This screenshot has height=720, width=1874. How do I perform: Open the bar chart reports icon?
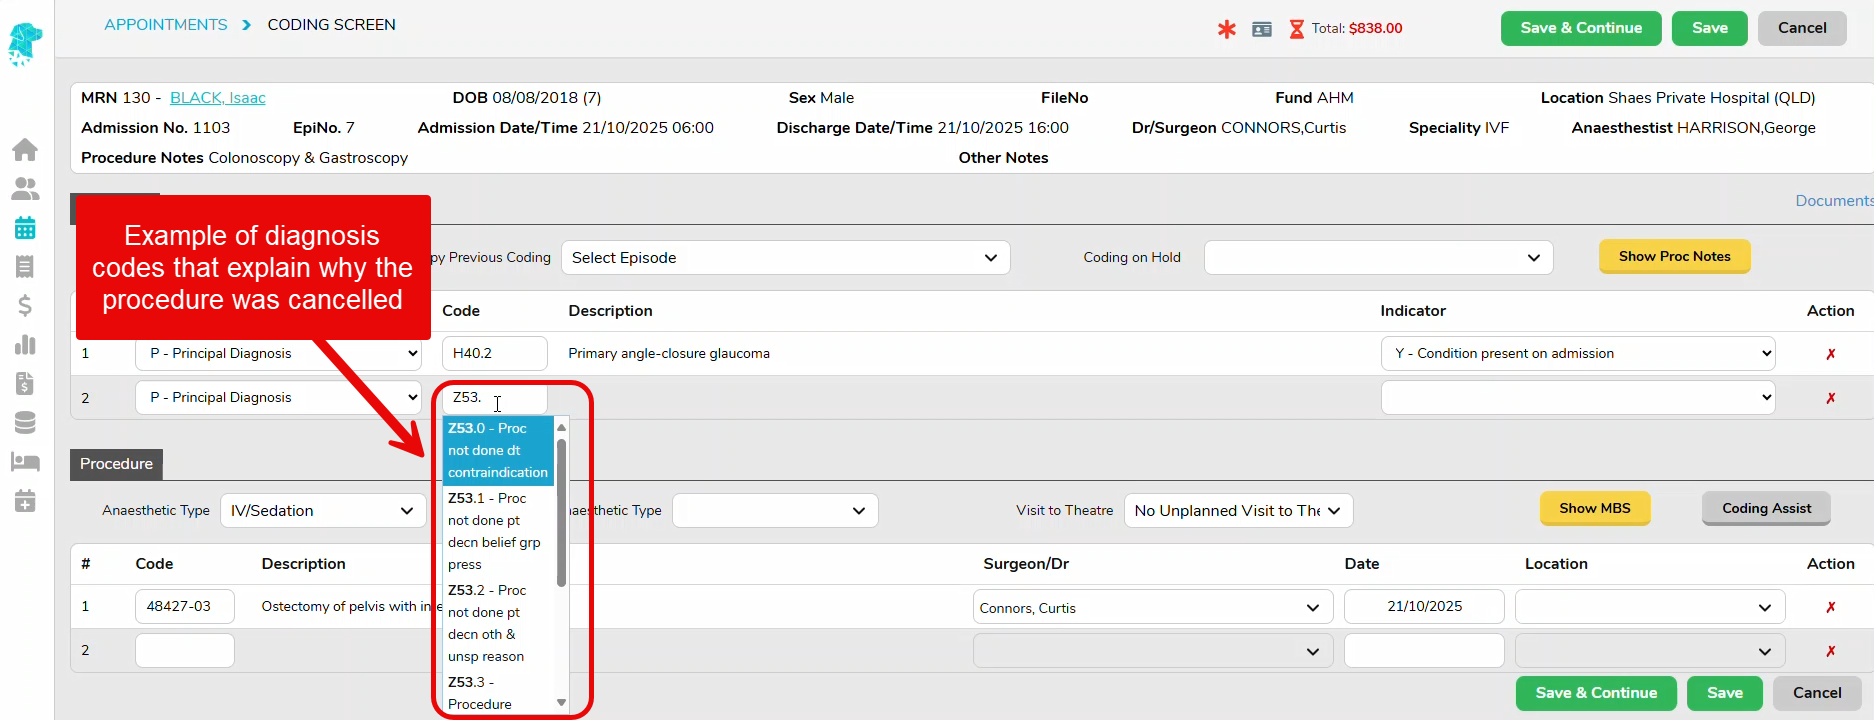pyautogui.click(x=25, y=345)
